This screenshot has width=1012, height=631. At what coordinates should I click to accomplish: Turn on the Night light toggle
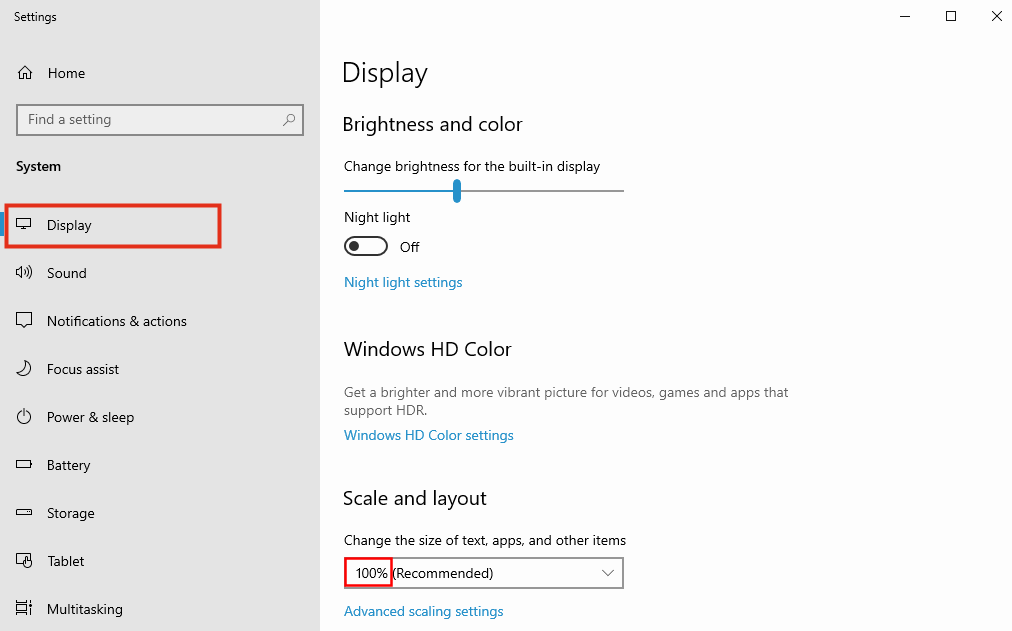pyautogui.click(x=365, y=247)
